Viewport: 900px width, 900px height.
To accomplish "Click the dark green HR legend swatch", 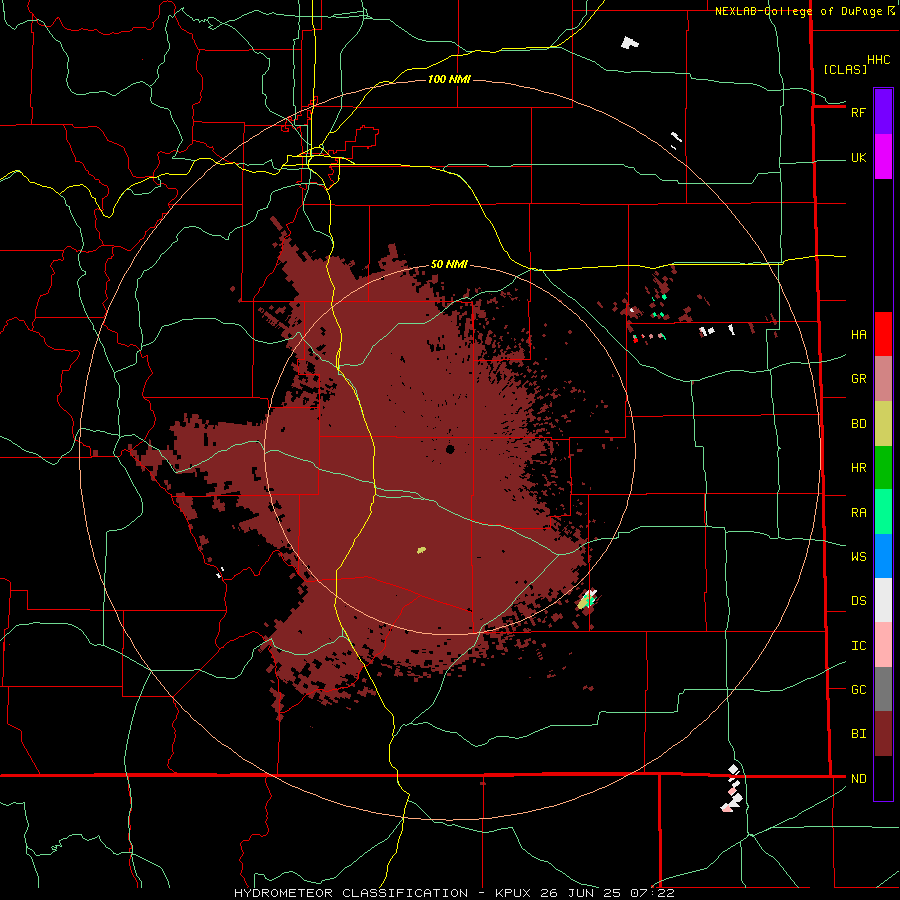I will (883, 468).
